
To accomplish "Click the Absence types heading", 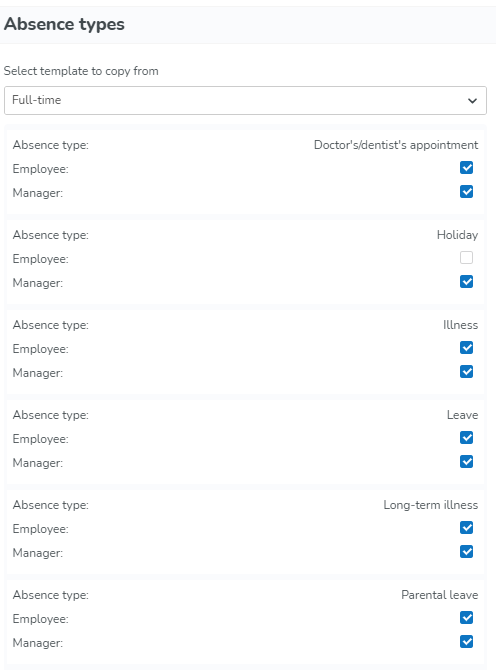I will [64, 24].
